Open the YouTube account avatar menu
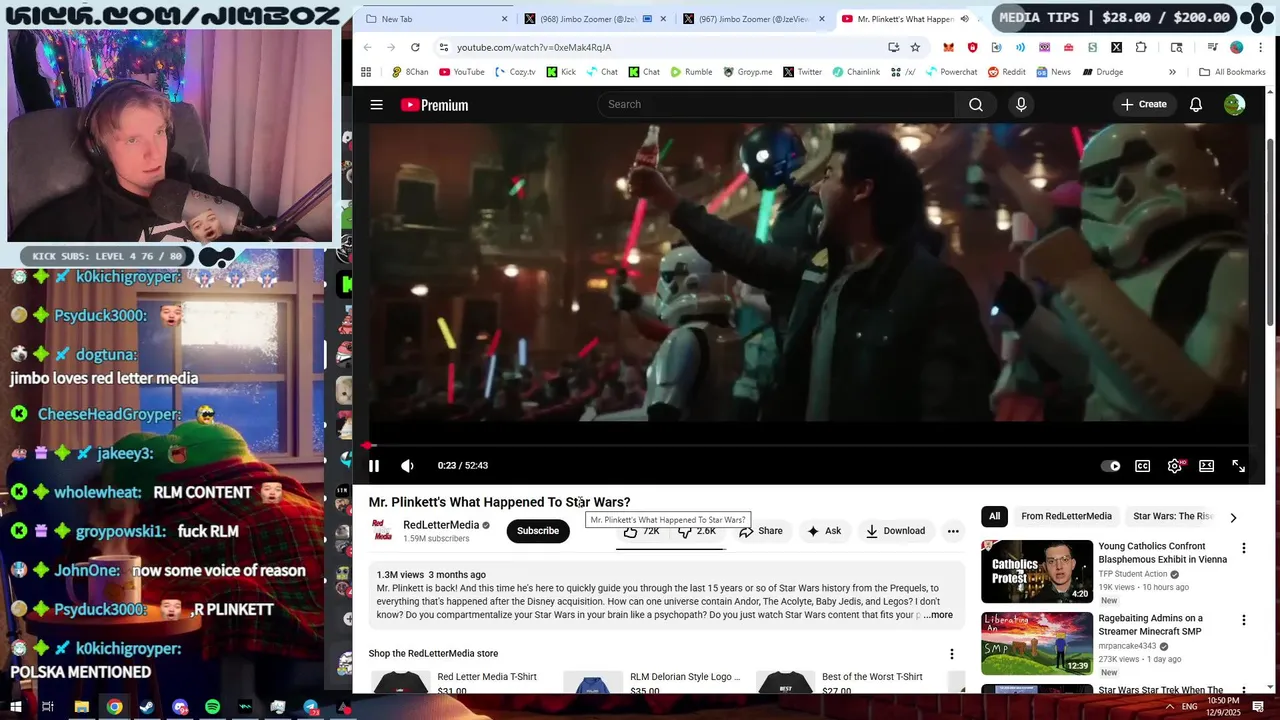Image resolution: width=1280 pixels, height=720 pixels. (x=1235, y=105)
